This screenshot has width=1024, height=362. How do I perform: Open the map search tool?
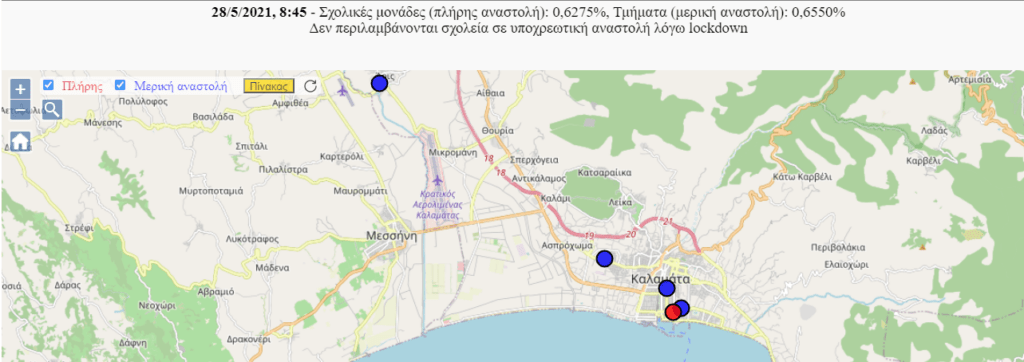tap(52, 109)
